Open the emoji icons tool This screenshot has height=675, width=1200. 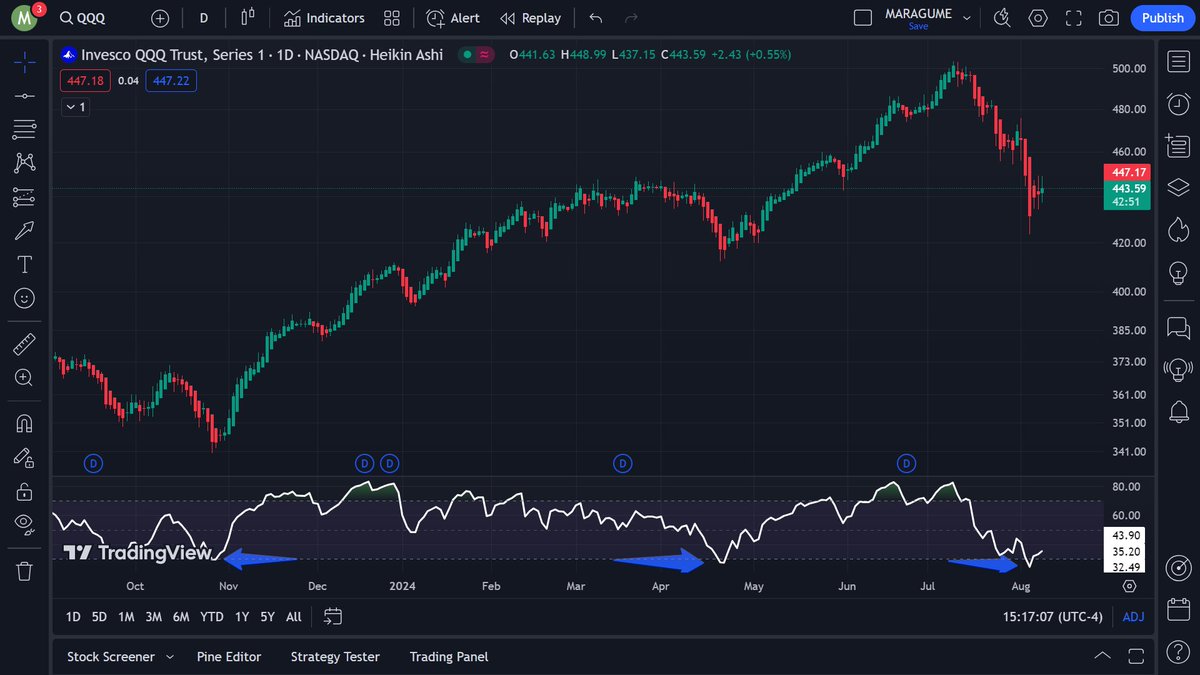[x=25, y=298]
